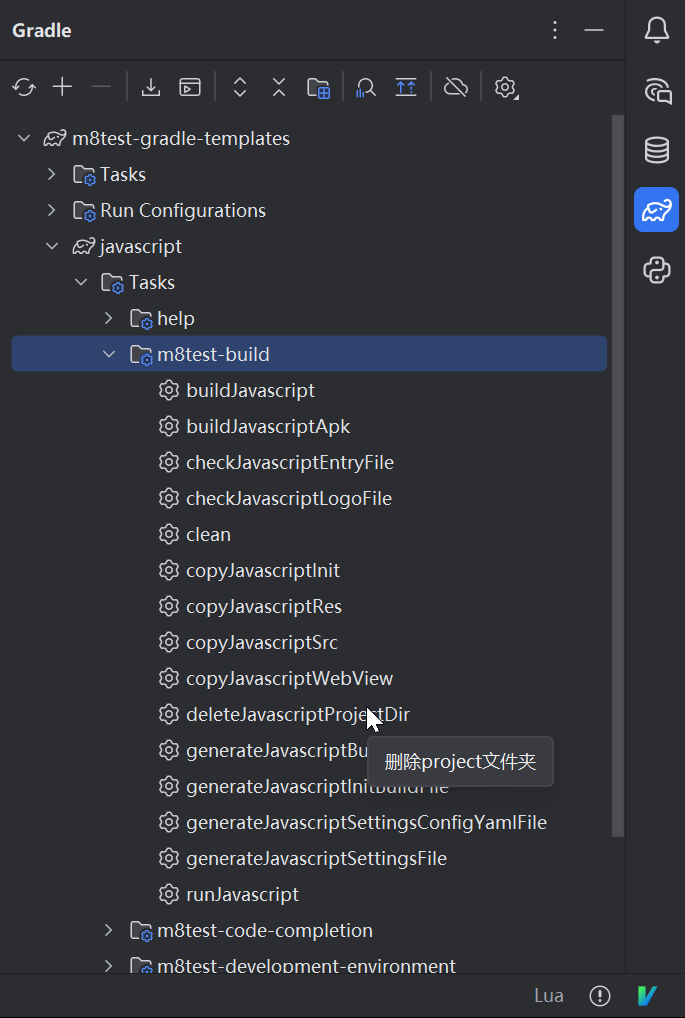685x1018 pixels.
Task: Open the Execute Gradle Task icon
Action: (x=190, y=87)
